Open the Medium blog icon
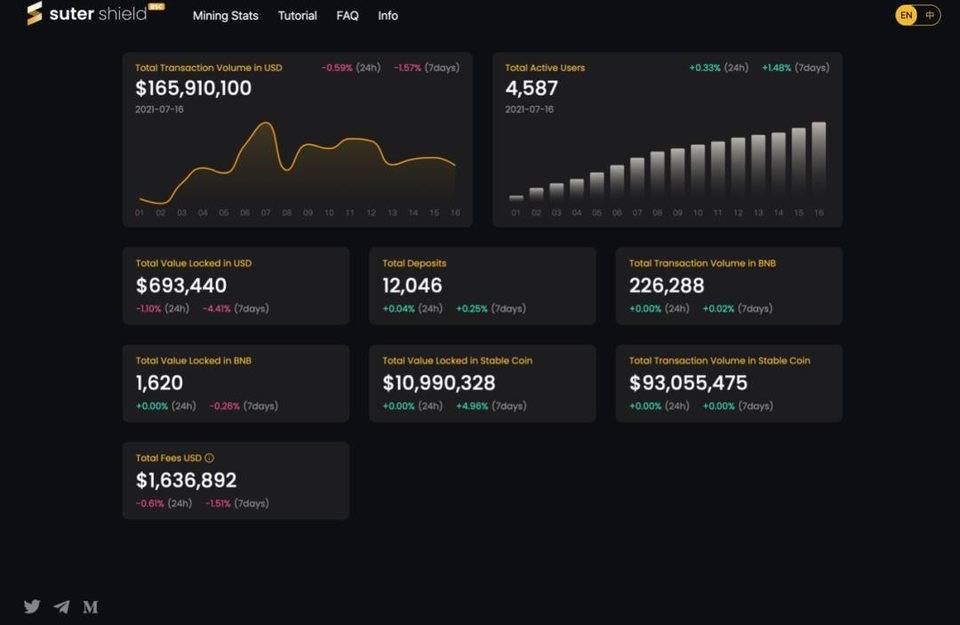960x625 pixels. tap(90, 606)
